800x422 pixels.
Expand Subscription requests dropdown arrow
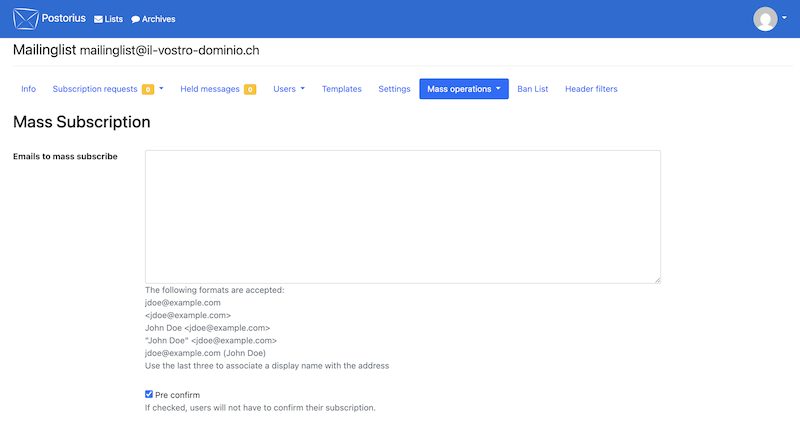(x=161, y=88)
